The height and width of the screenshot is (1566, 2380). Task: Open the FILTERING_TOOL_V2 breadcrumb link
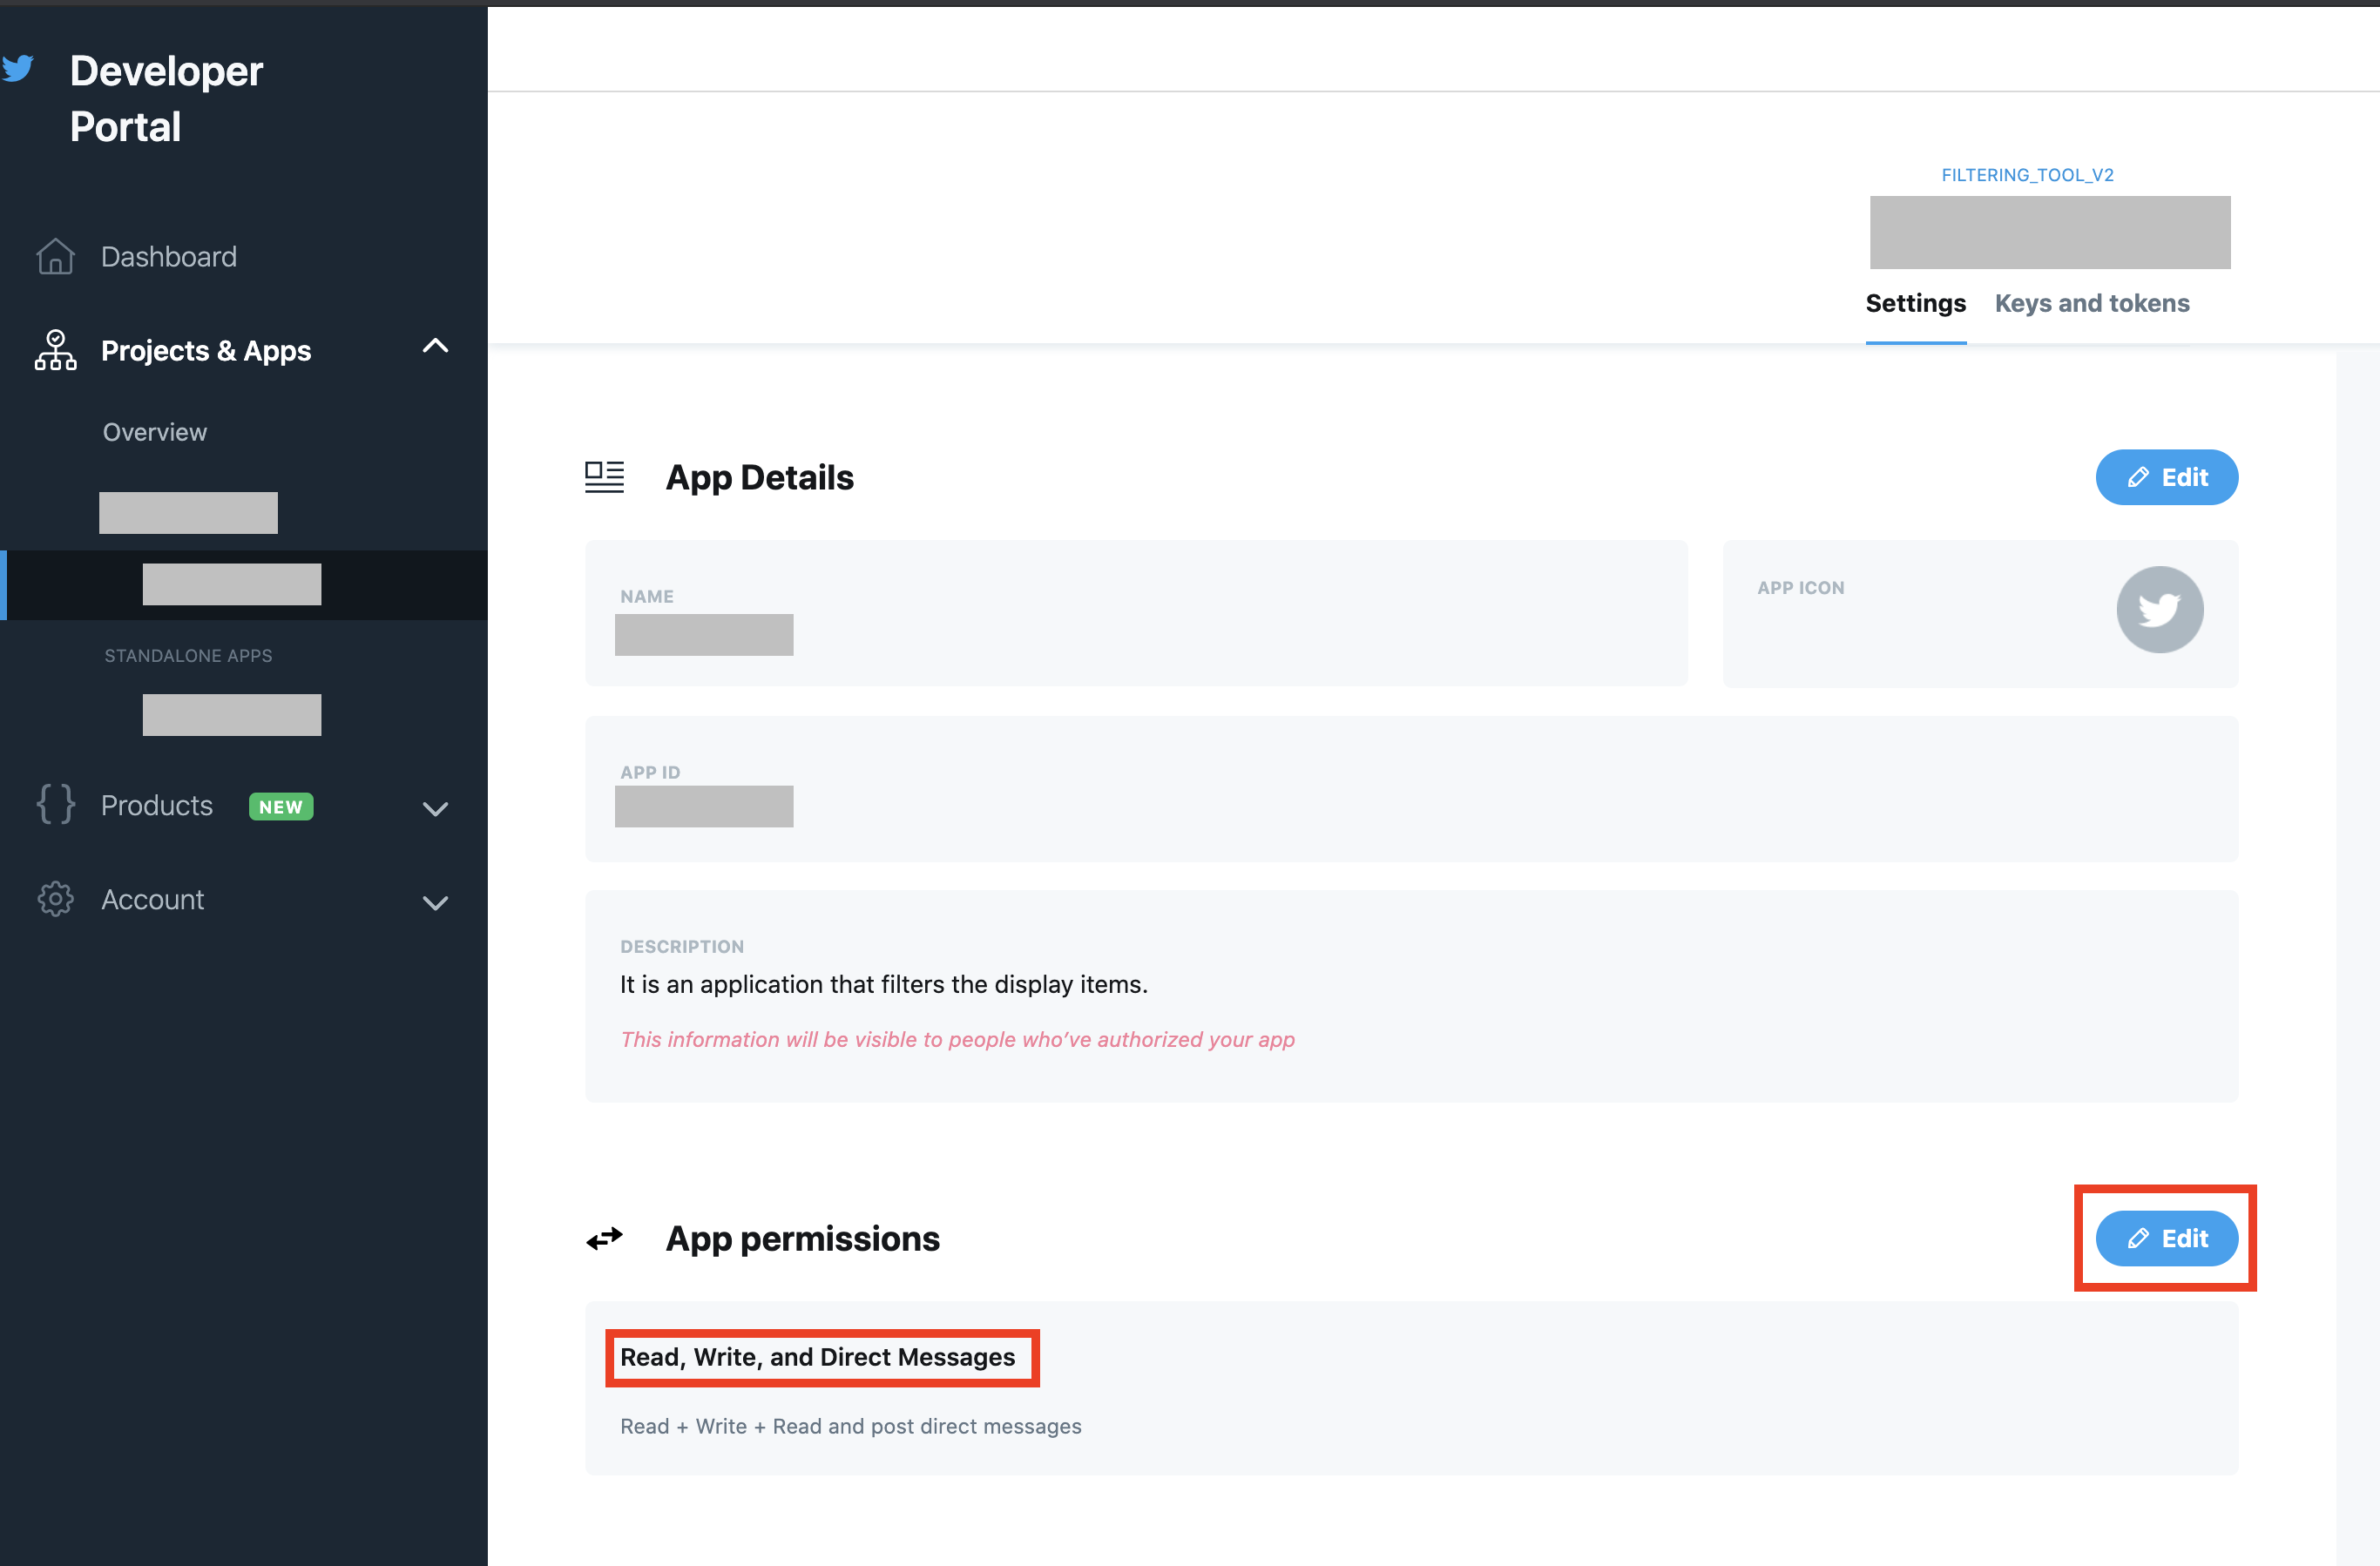pyautogui.click(x=2027, y=175)
